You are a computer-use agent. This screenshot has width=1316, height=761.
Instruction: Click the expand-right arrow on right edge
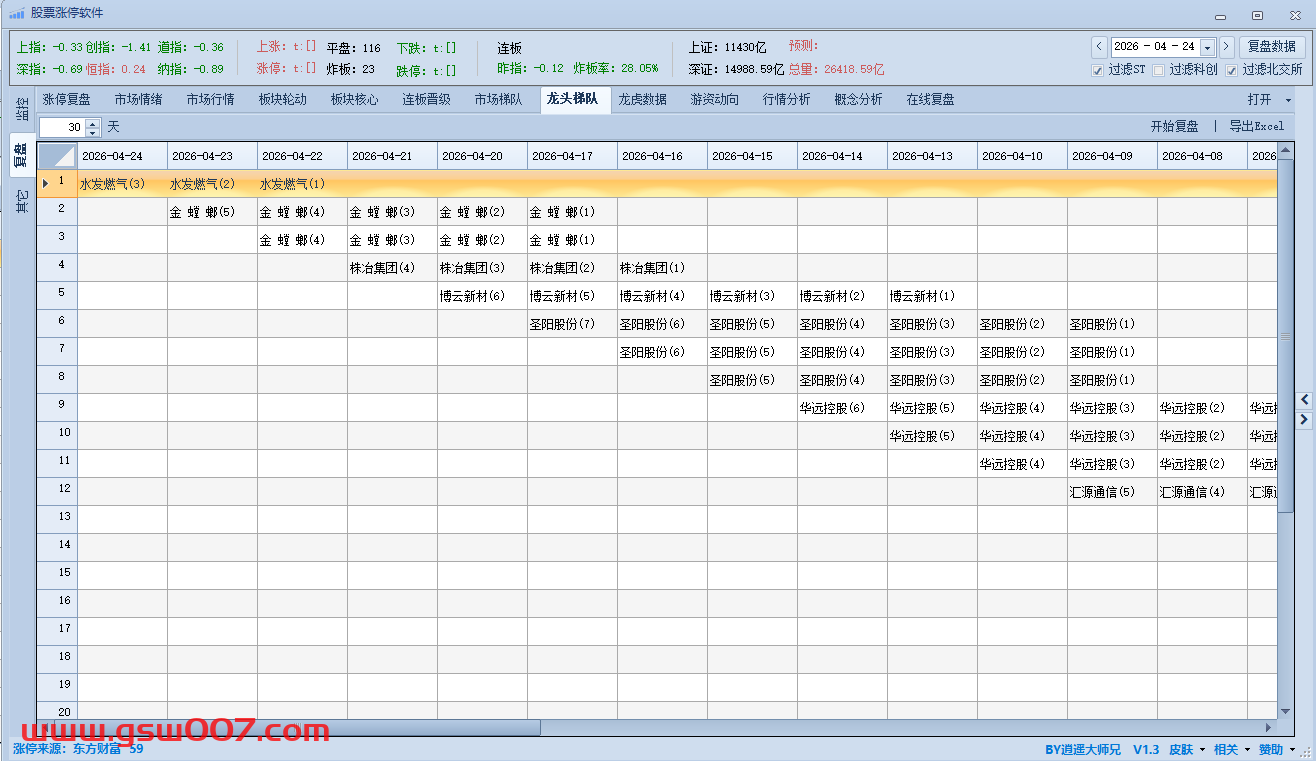(x=1304, y=420)
